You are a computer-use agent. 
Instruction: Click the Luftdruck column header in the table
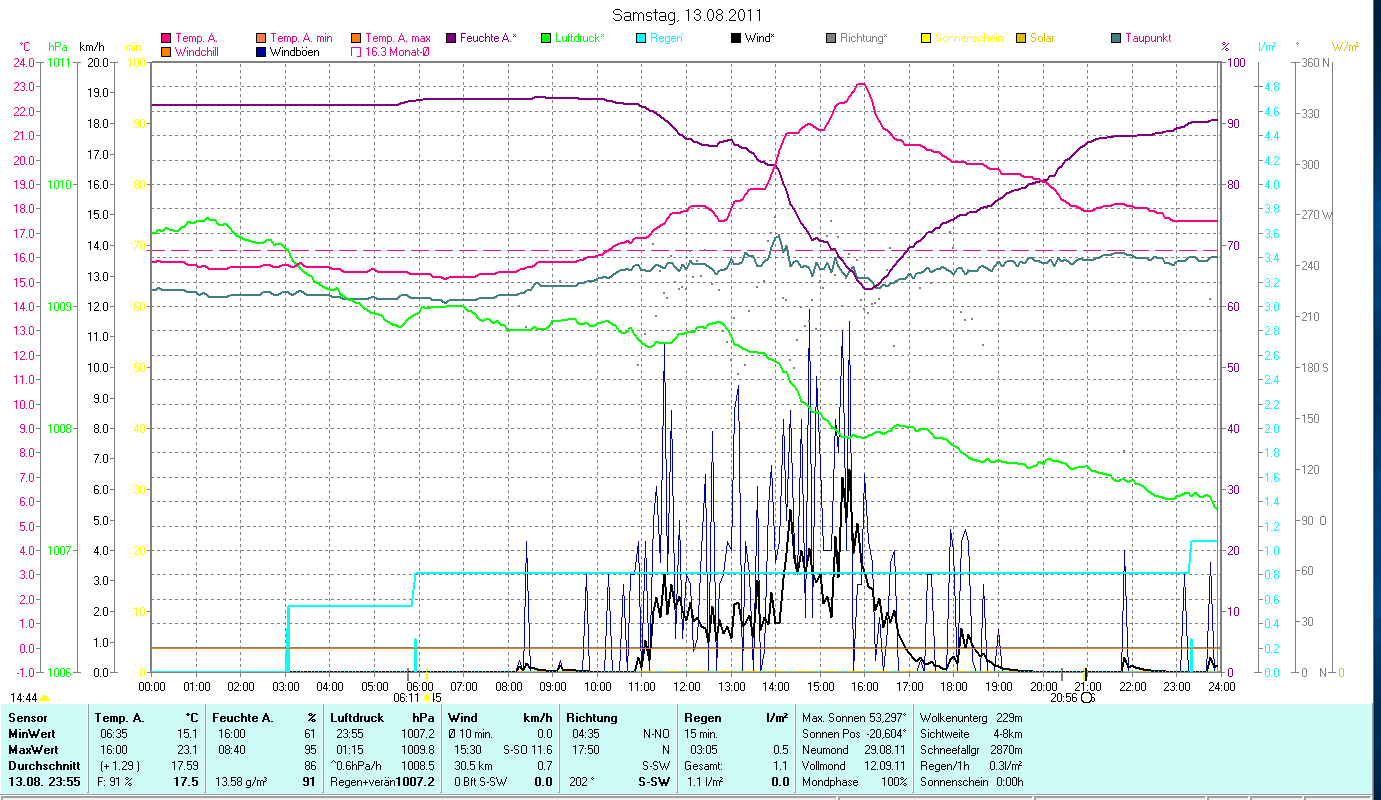click(x=357, y=717)
